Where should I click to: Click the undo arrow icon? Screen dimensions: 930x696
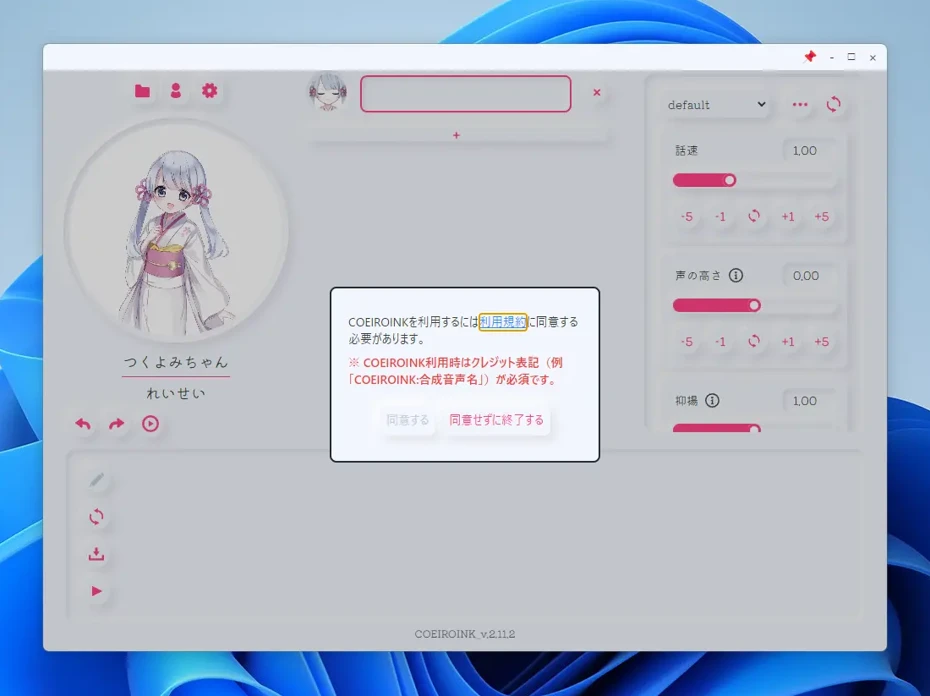point(83,424)
